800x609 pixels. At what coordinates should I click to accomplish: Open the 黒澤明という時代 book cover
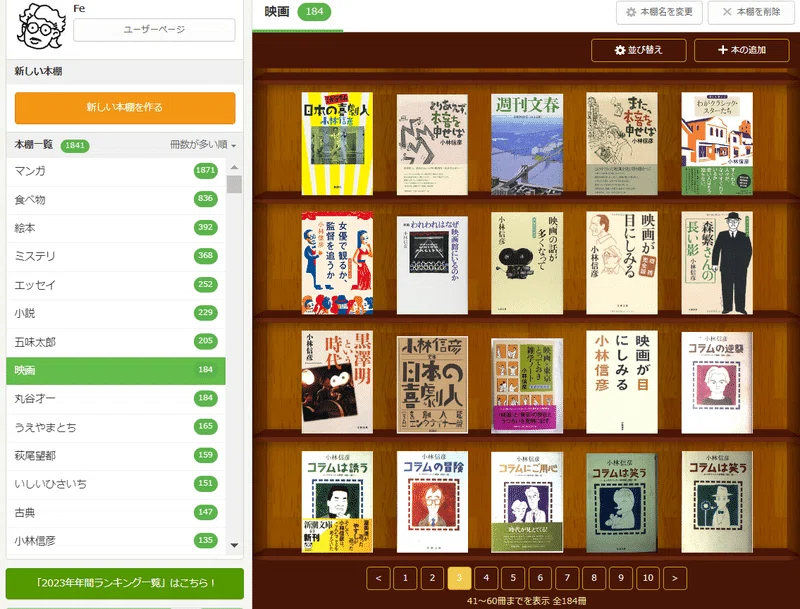pyautogui.click(x=337, y=382)
